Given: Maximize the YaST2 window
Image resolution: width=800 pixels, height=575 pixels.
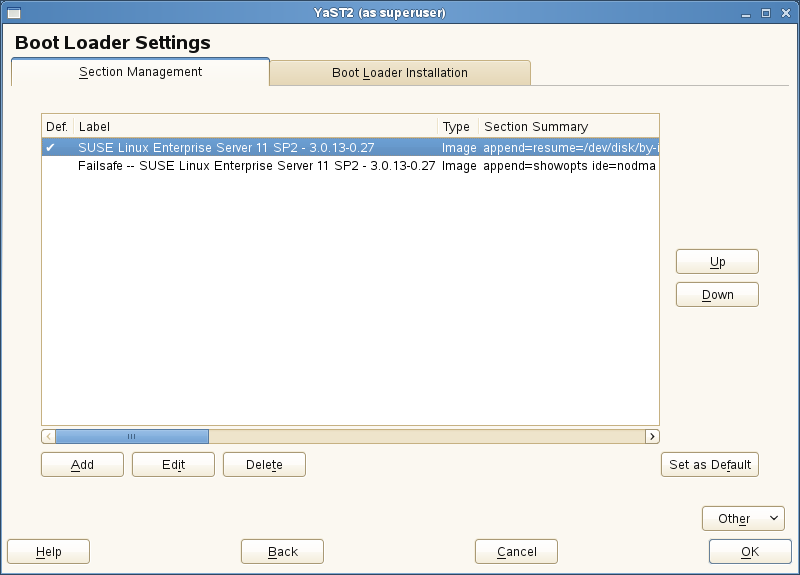Looking at the screenshot, I should click(766, 13).
